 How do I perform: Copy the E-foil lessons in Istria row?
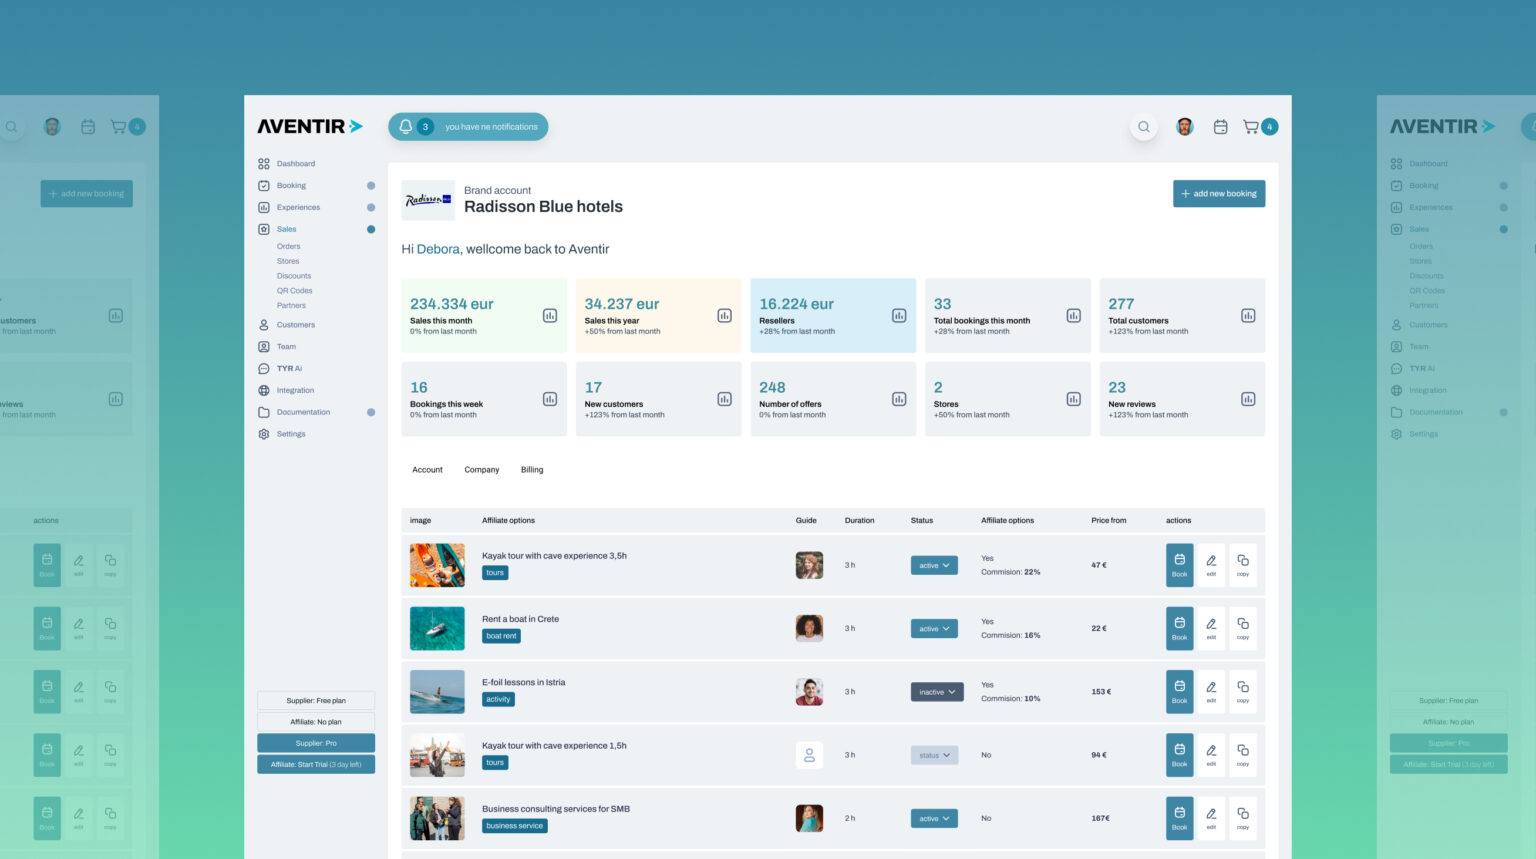tap(1242, 691)
